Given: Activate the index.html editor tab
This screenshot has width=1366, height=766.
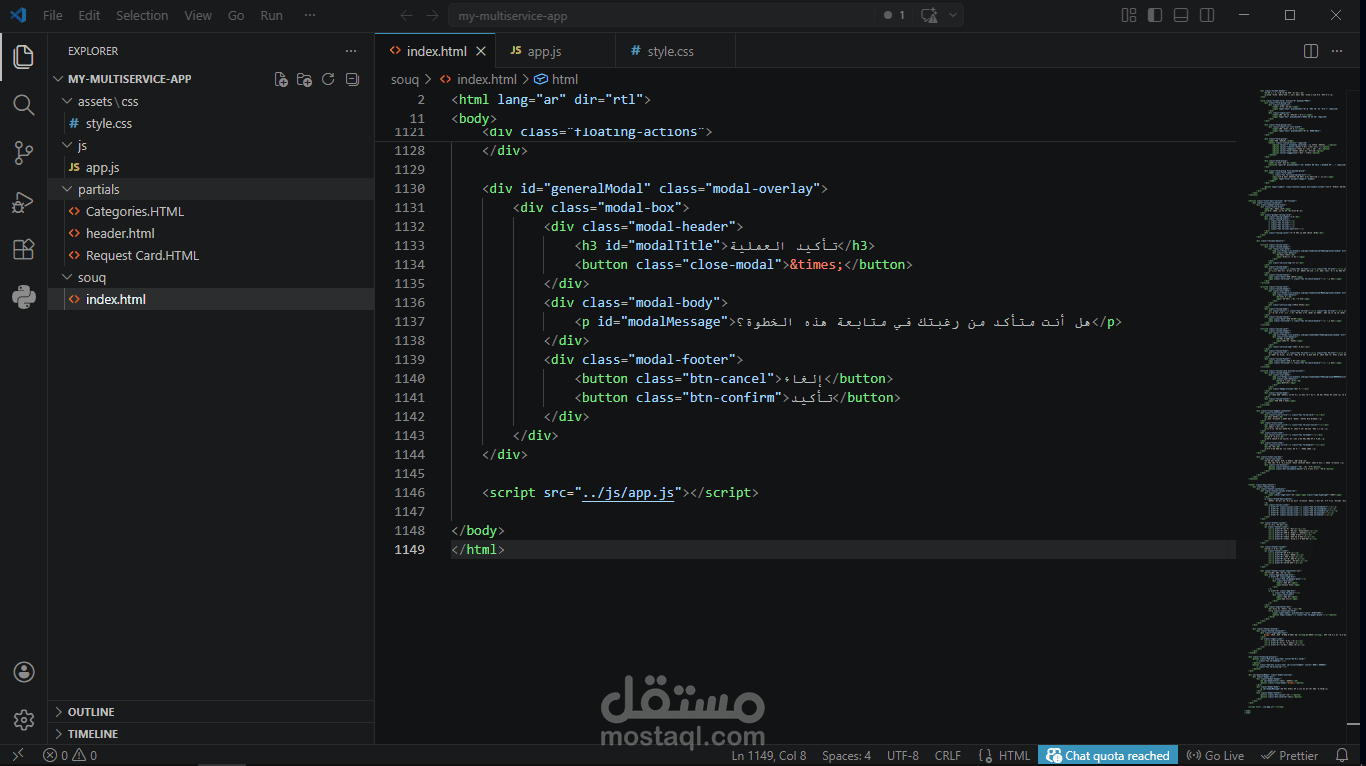Looking at the screenshot, I should pyautogui.click(x=436, y=51).
